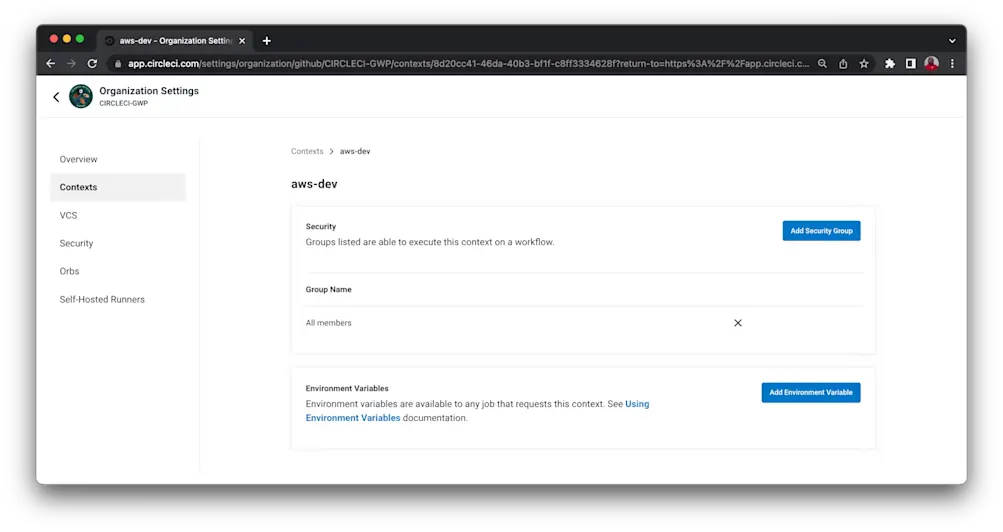1003x532 pixels.
Task: Expand the tab search chevron
Action: 952,41
